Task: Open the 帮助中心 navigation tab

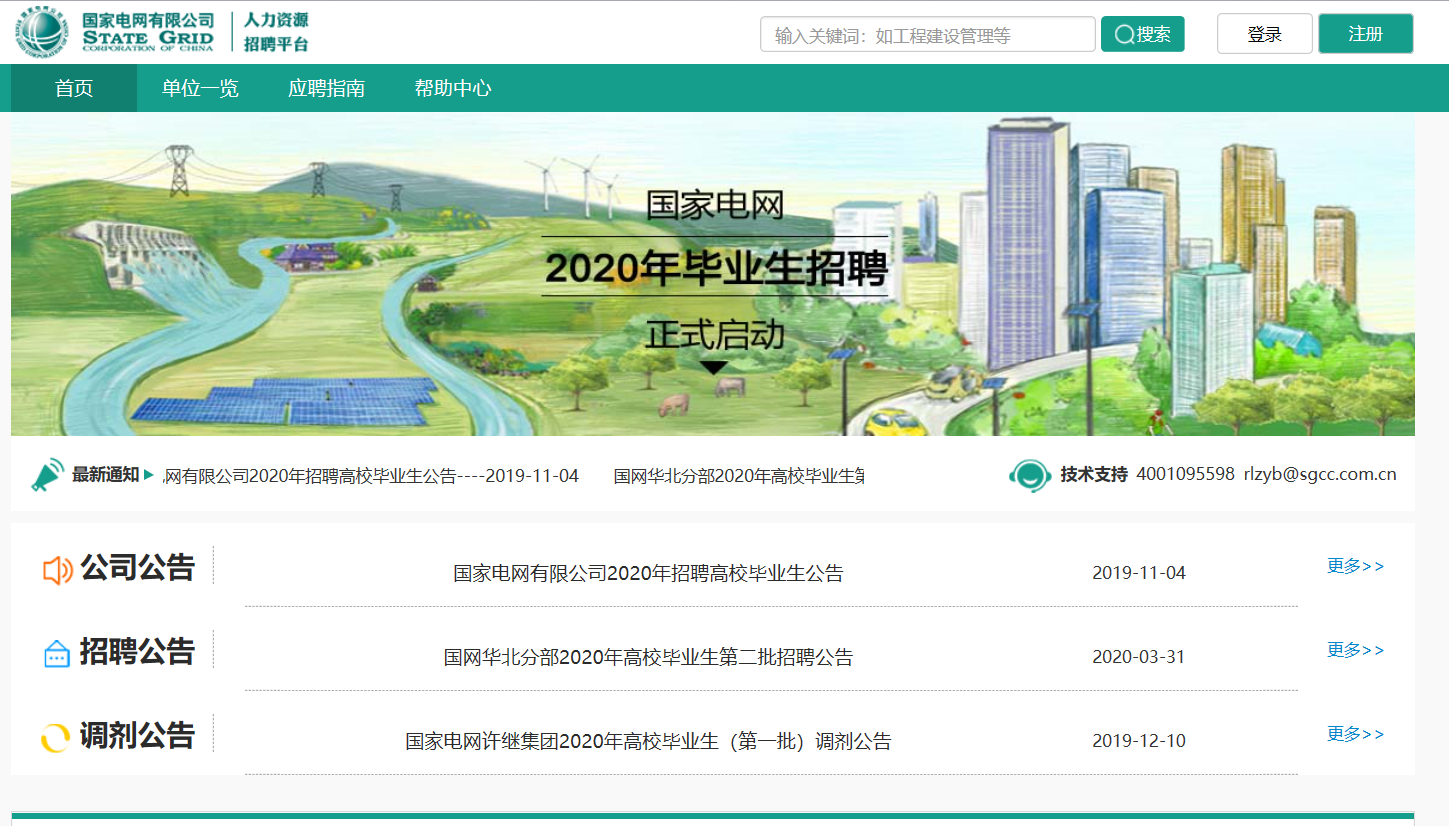Action: click(453, 88)
